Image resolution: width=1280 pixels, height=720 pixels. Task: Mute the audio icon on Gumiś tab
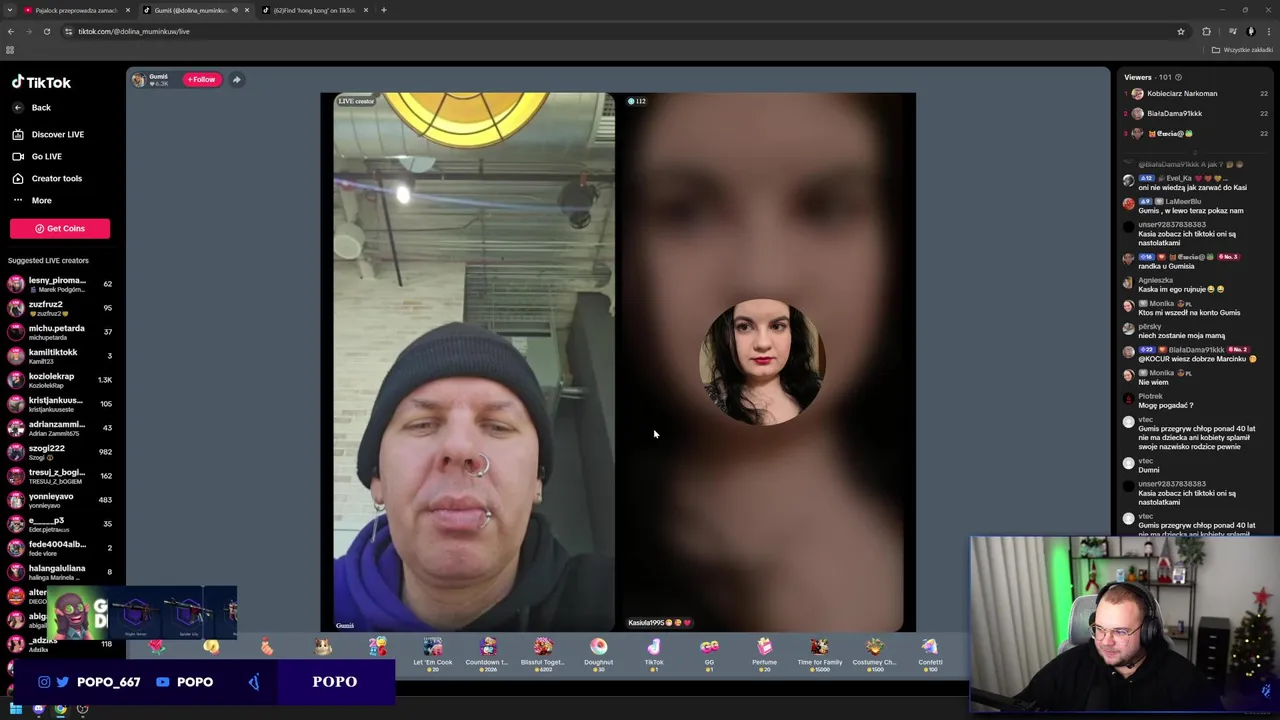[235, 10]
